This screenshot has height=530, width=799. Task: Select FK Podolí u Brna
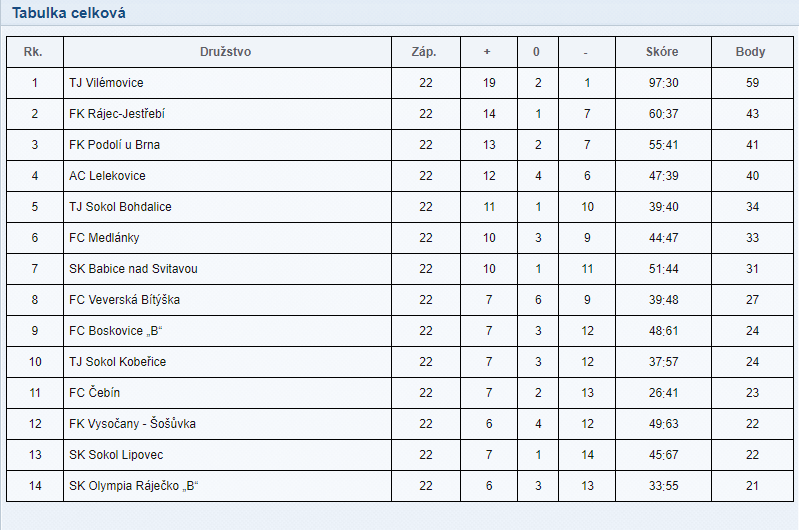click(114, 145)
